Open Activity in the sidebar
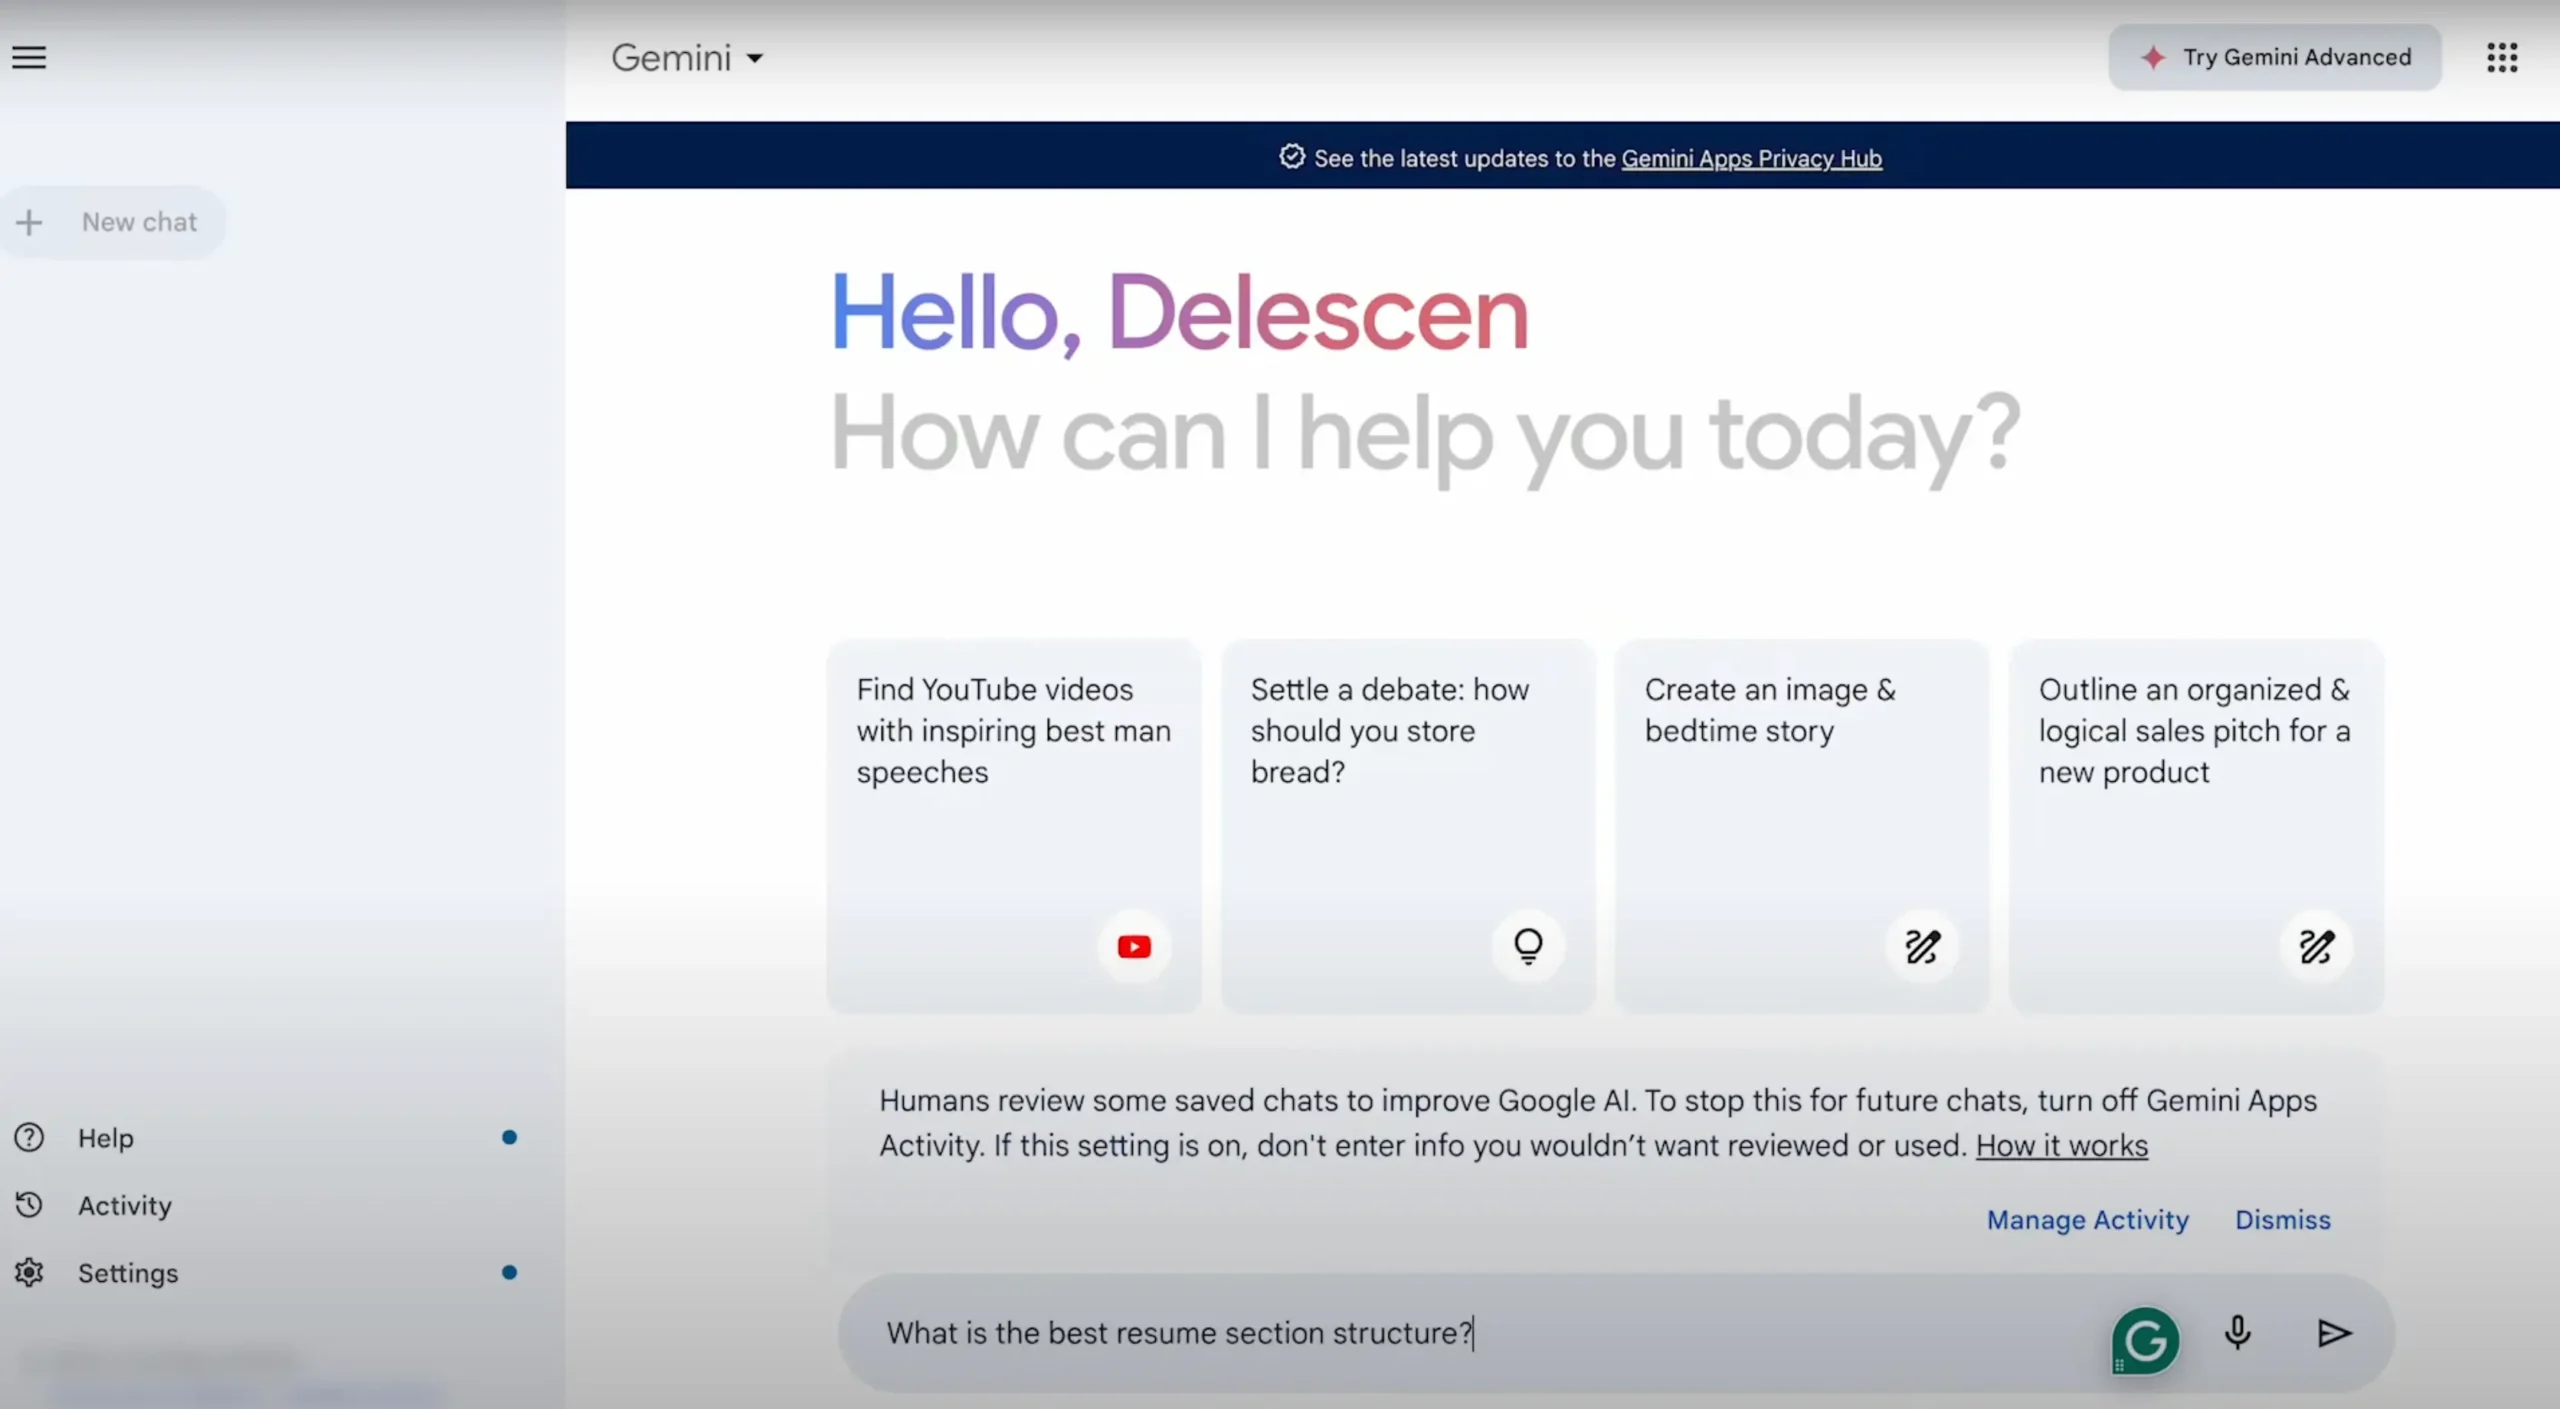This screenshot has height=1409, width=2560. [266, 1205]
